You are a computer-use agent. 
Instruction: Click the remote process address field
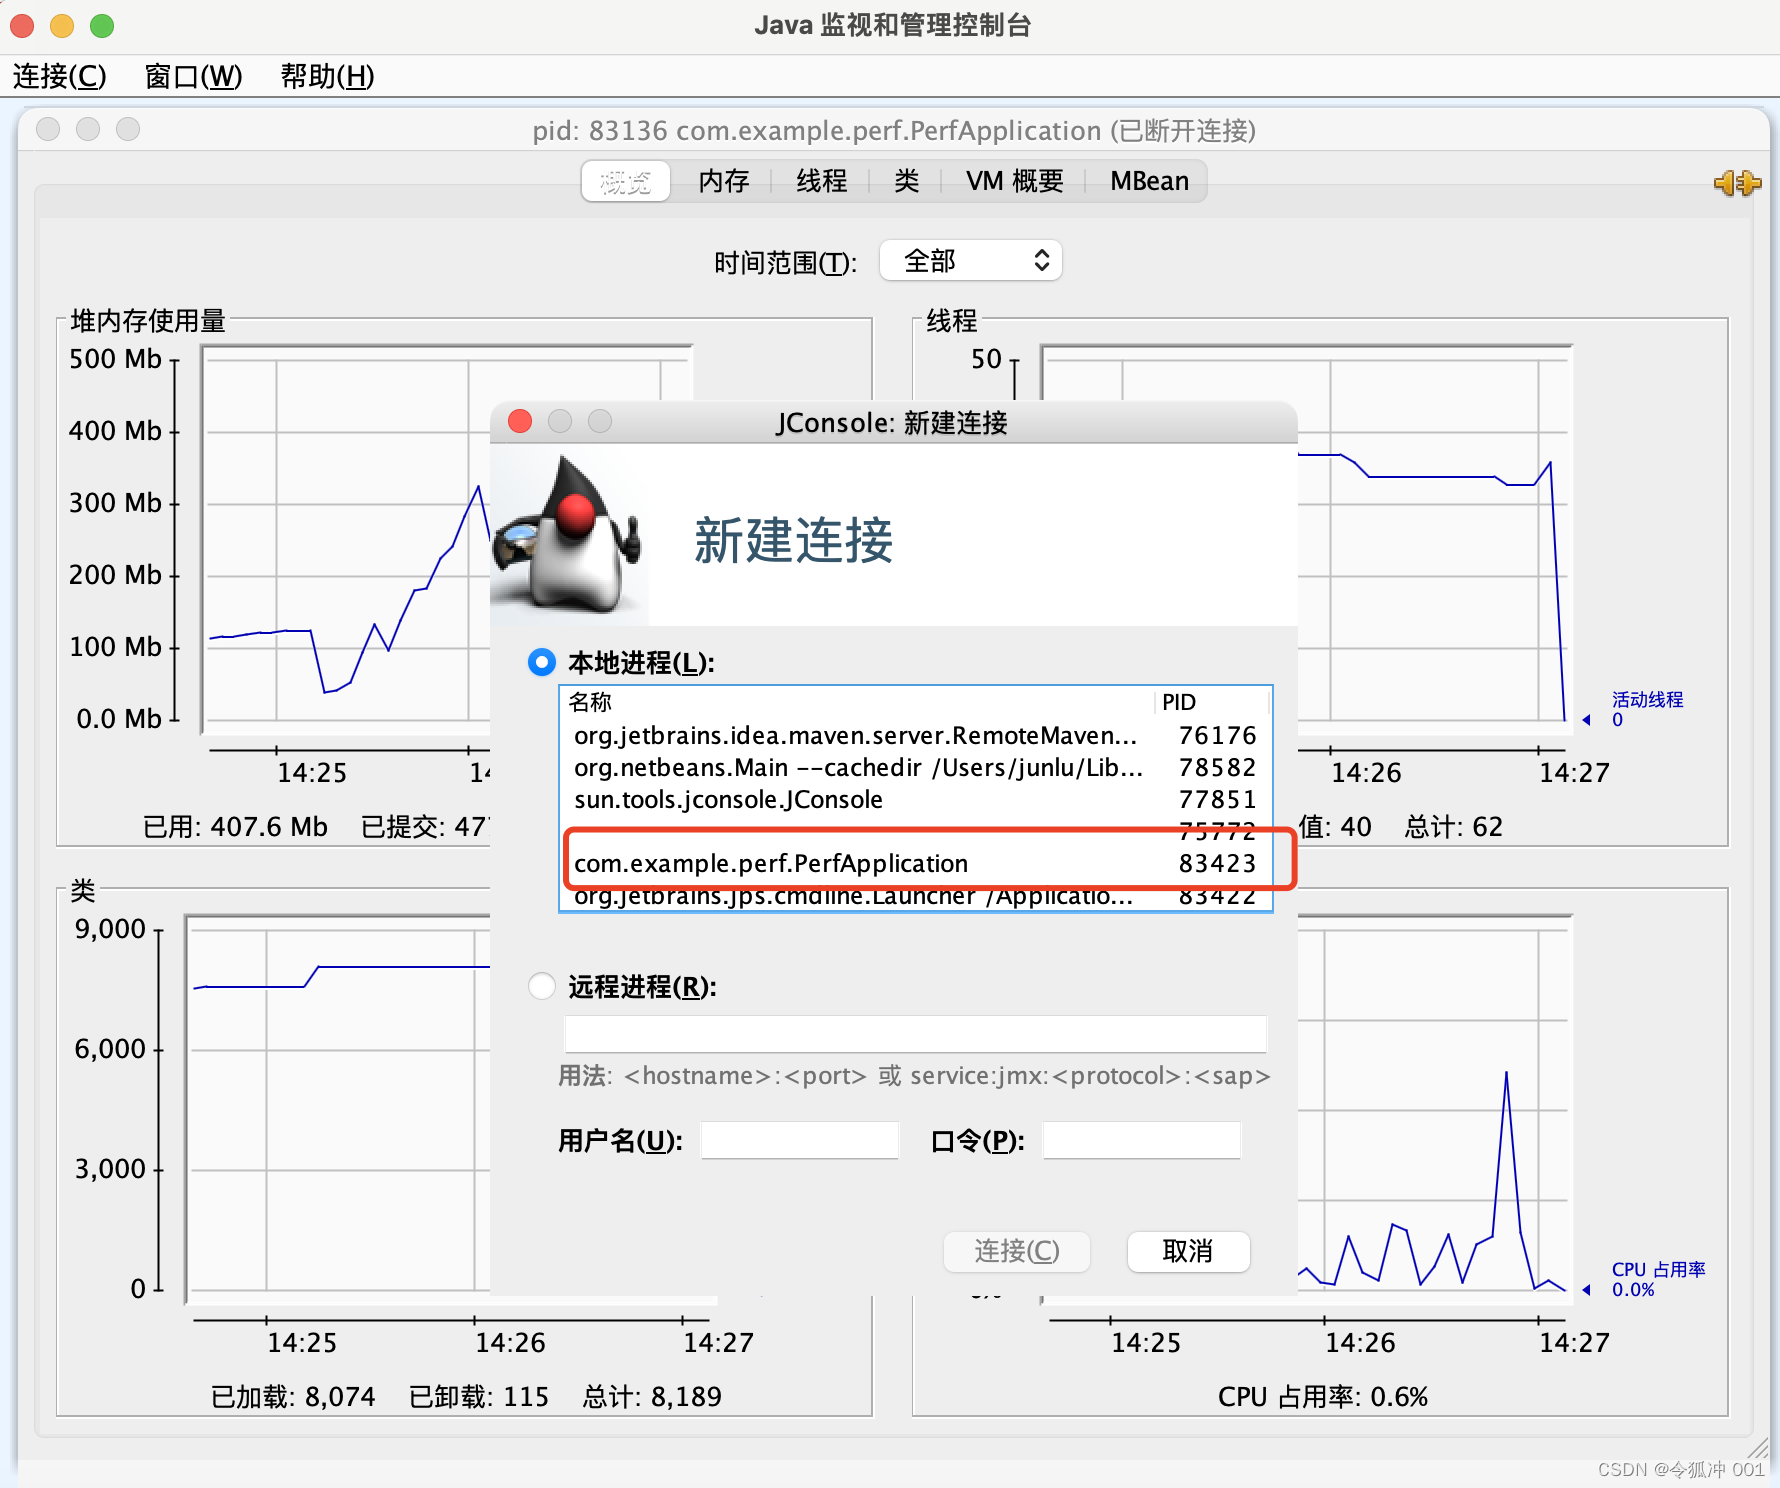[x=915, y=1034]
